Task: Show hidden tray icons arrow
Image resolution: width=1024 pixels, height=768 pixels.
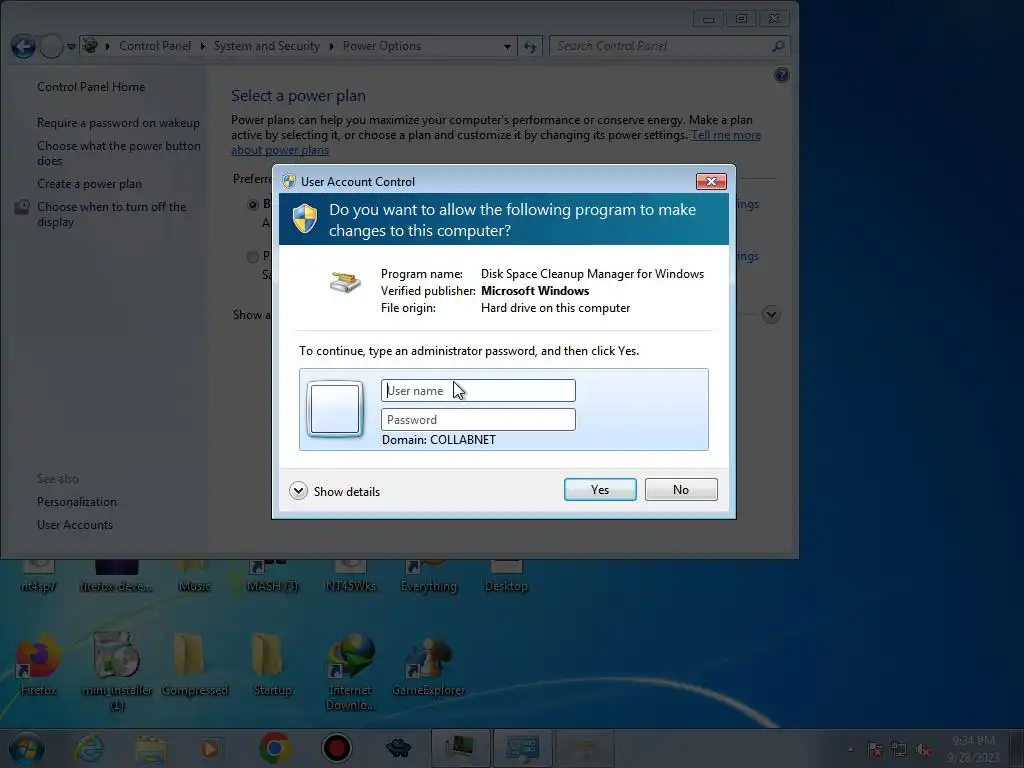Action: click(x=850, y=750)
